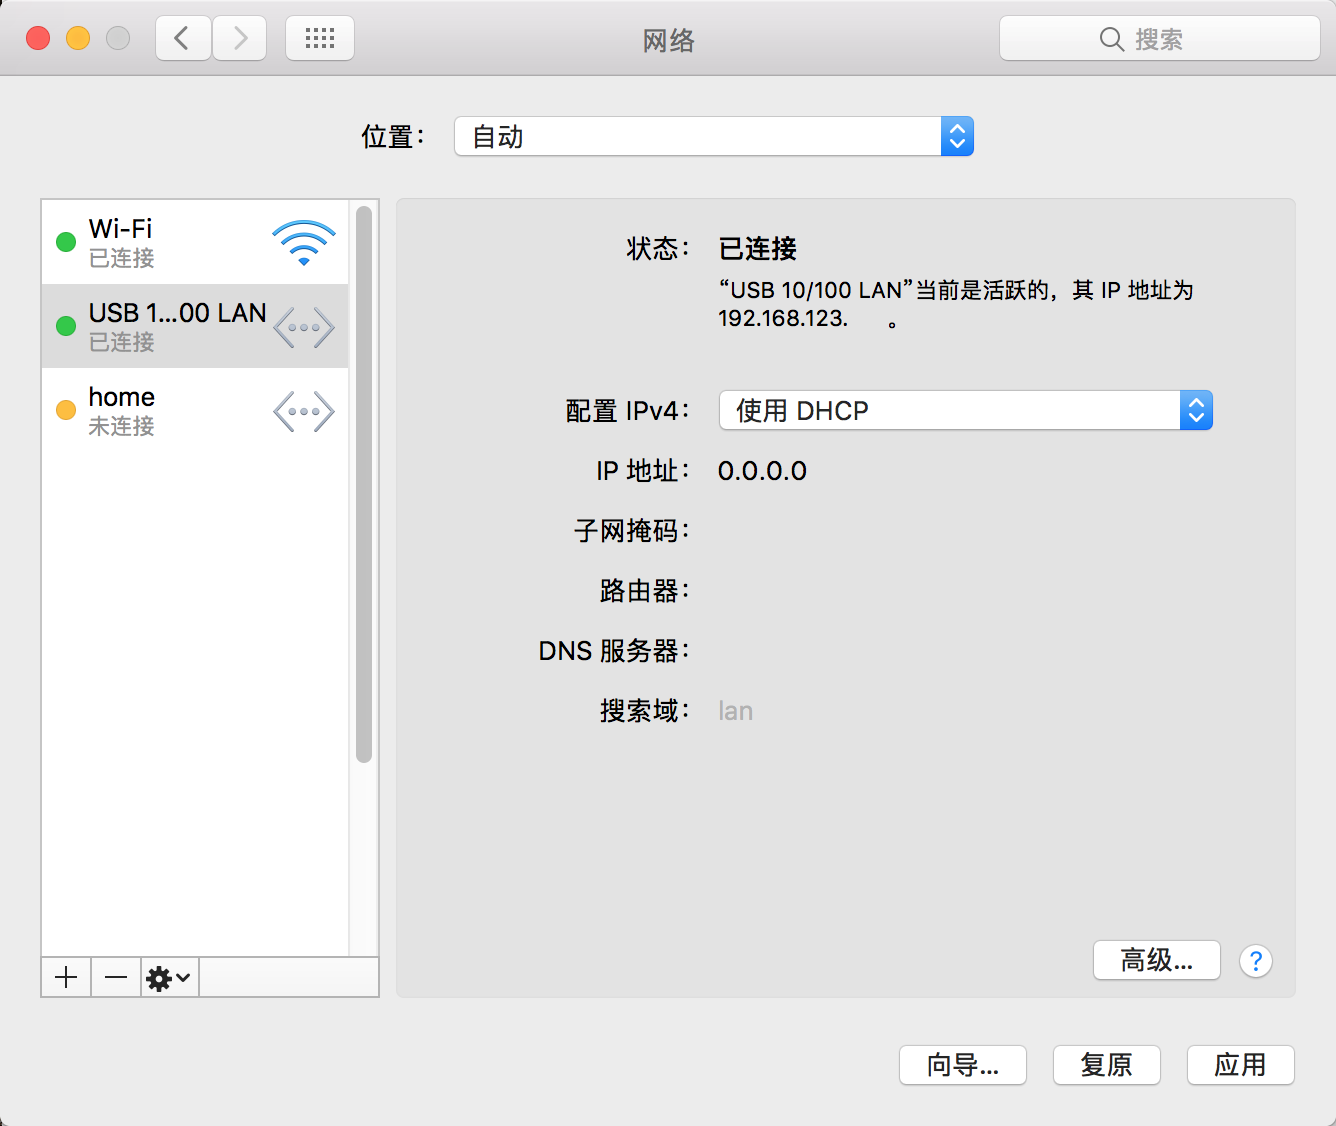Click the green dot beside USB LAN
Screen dimensions: 1336x1126
pyautogui.click(x=66, y=326)
